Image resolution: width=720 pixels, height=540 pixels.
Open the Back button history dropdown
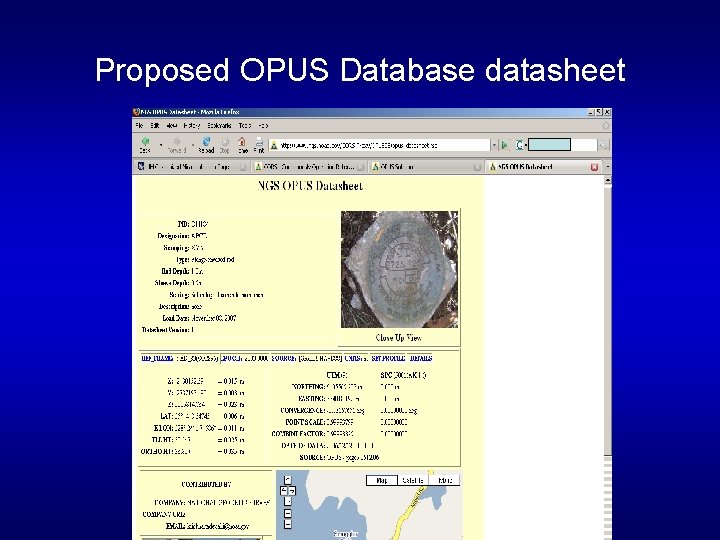[x=161, y=145]
